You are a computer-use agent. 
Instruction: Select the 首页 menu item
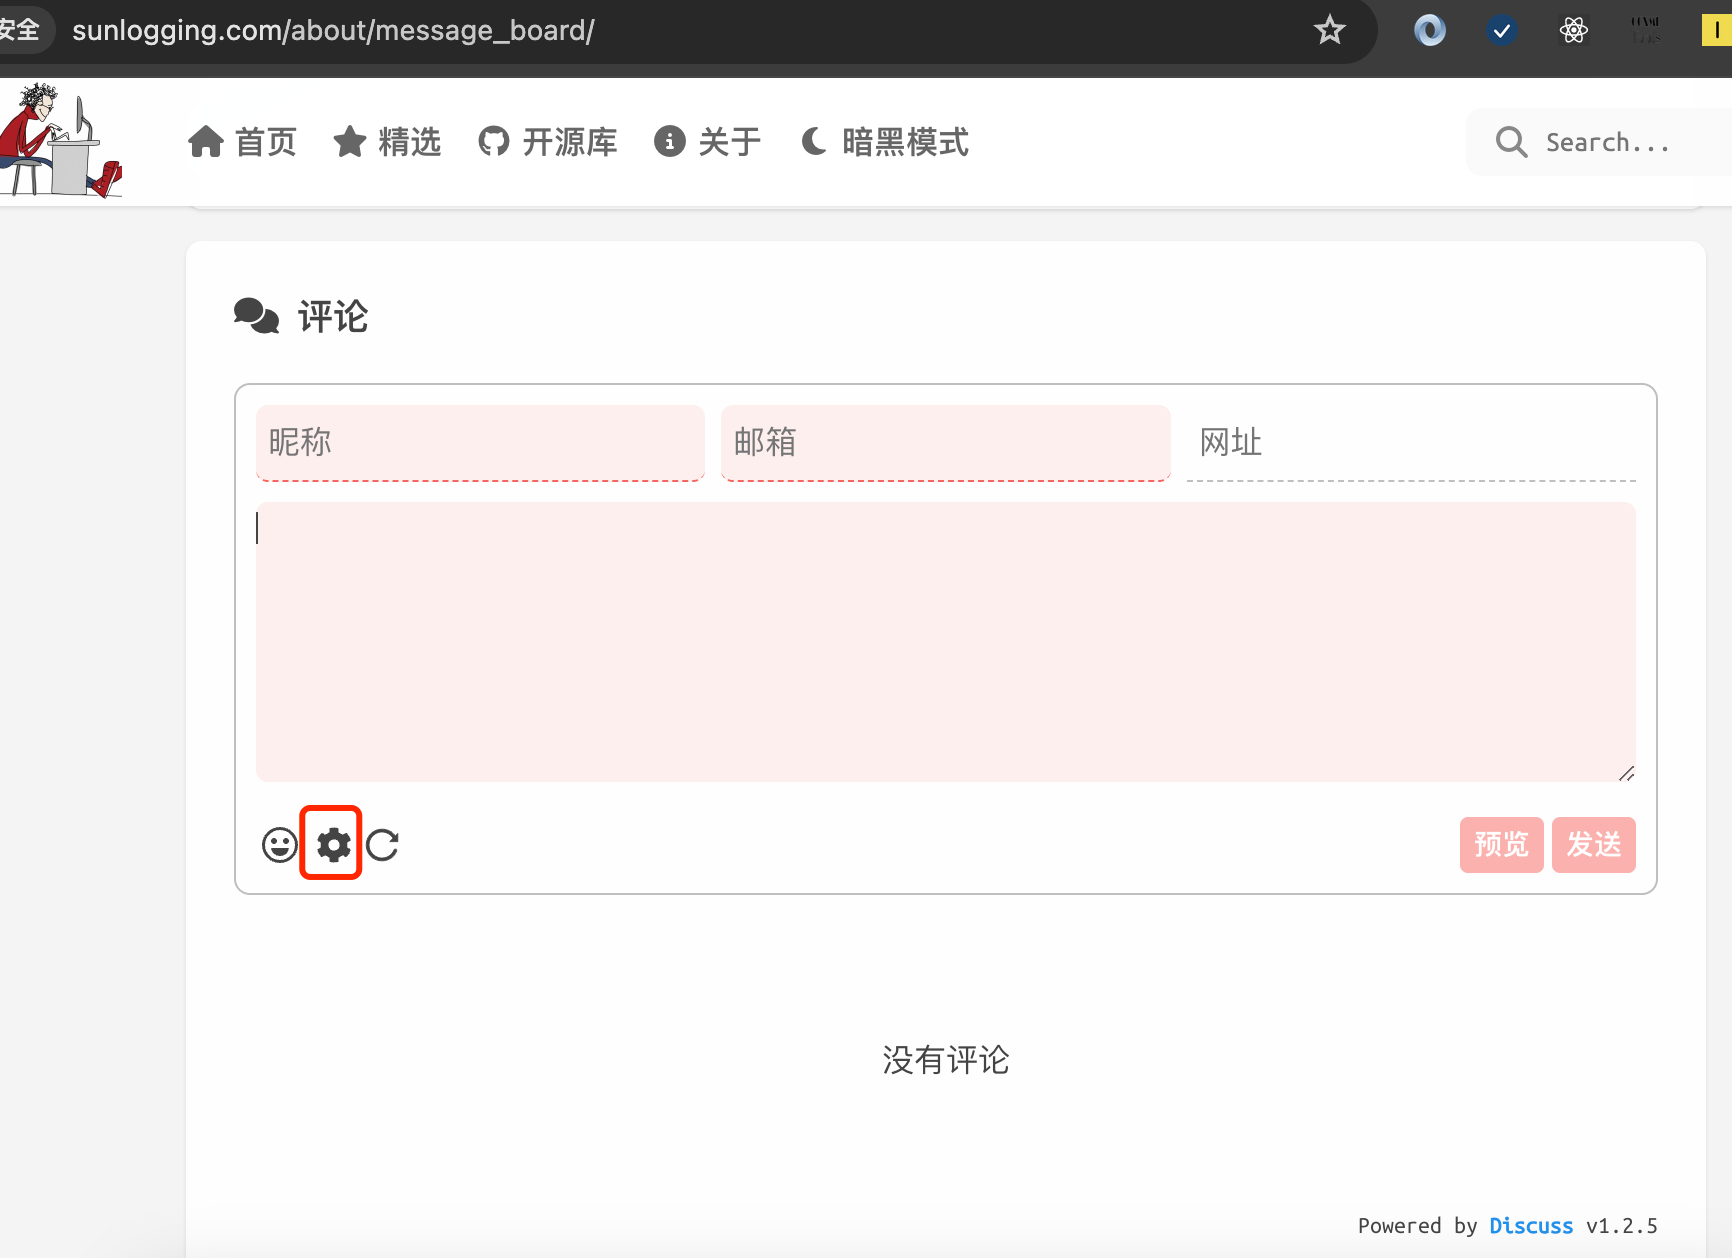pyautogui.click(x=265, y=142)
